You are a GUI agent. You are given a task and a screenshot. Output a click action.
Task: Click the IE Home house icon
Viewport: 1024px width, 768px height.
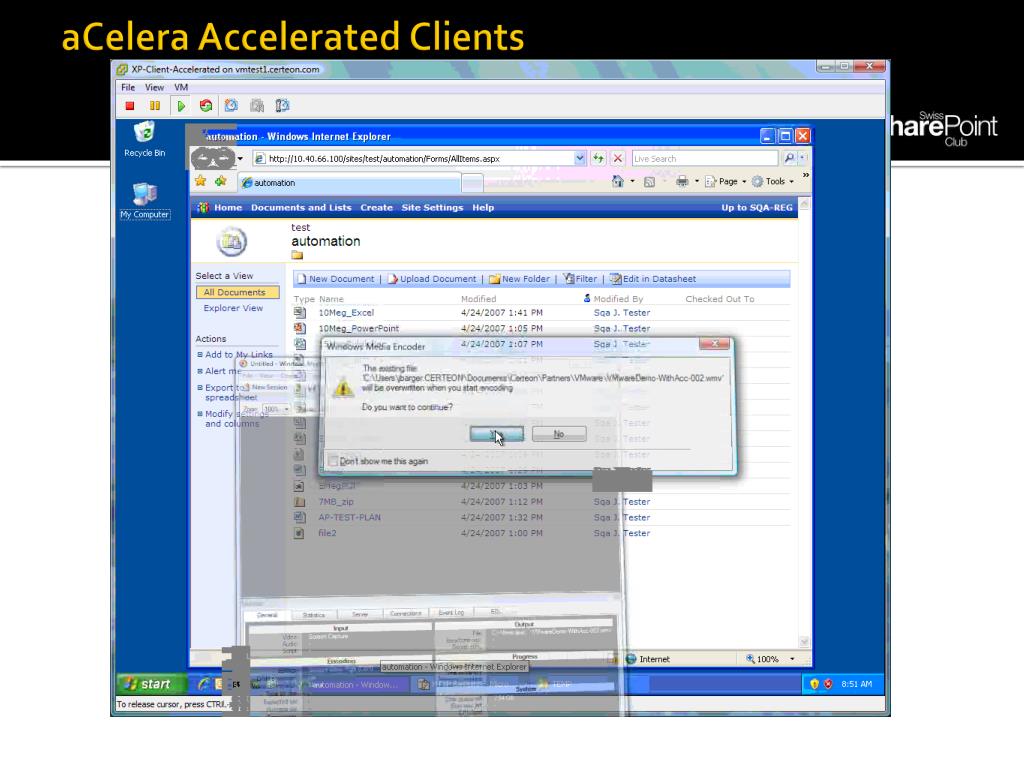[617, 182]
